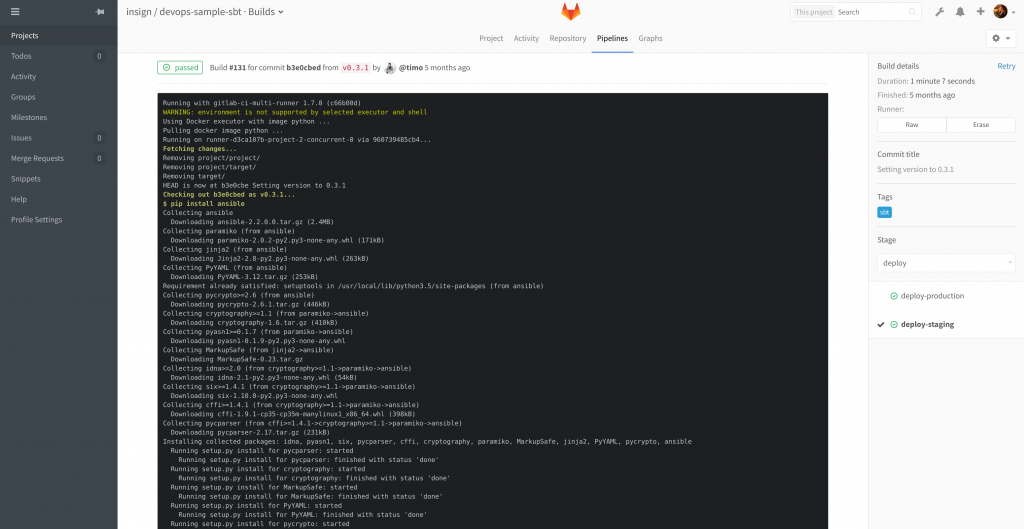This screenshot has height=529, width=1024.
Task: Toggle the hamburger sidebar menu
Action: [15, 12]
